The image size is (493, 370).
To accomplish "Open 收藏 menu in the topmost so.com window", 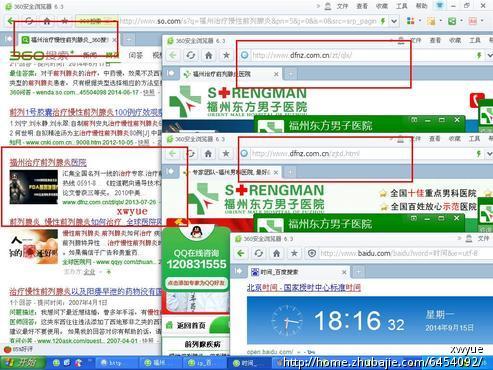I will [x=382, y=6].
